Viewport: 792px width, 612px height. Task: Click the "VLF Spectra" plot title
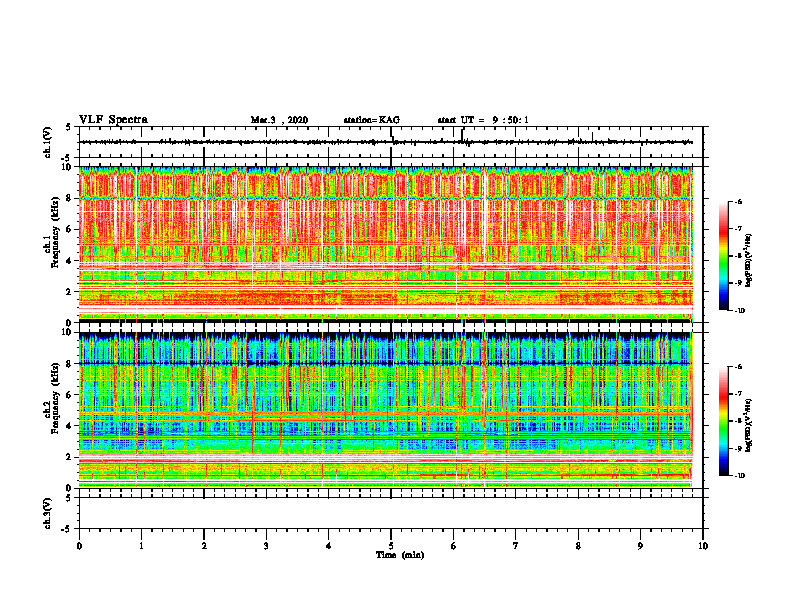tap(113, 120)
